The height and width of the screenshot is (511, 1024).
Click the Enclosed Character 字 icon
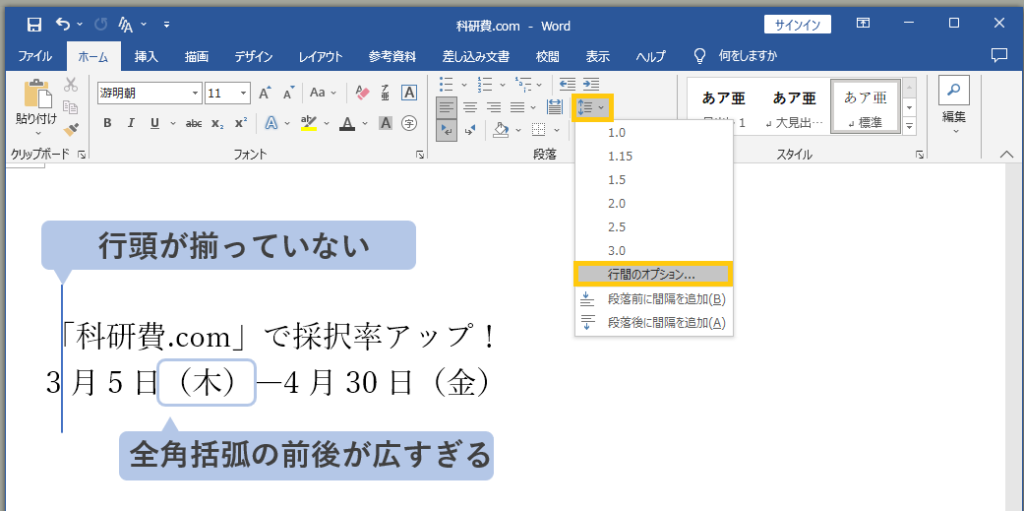click(x=409, y=123)
